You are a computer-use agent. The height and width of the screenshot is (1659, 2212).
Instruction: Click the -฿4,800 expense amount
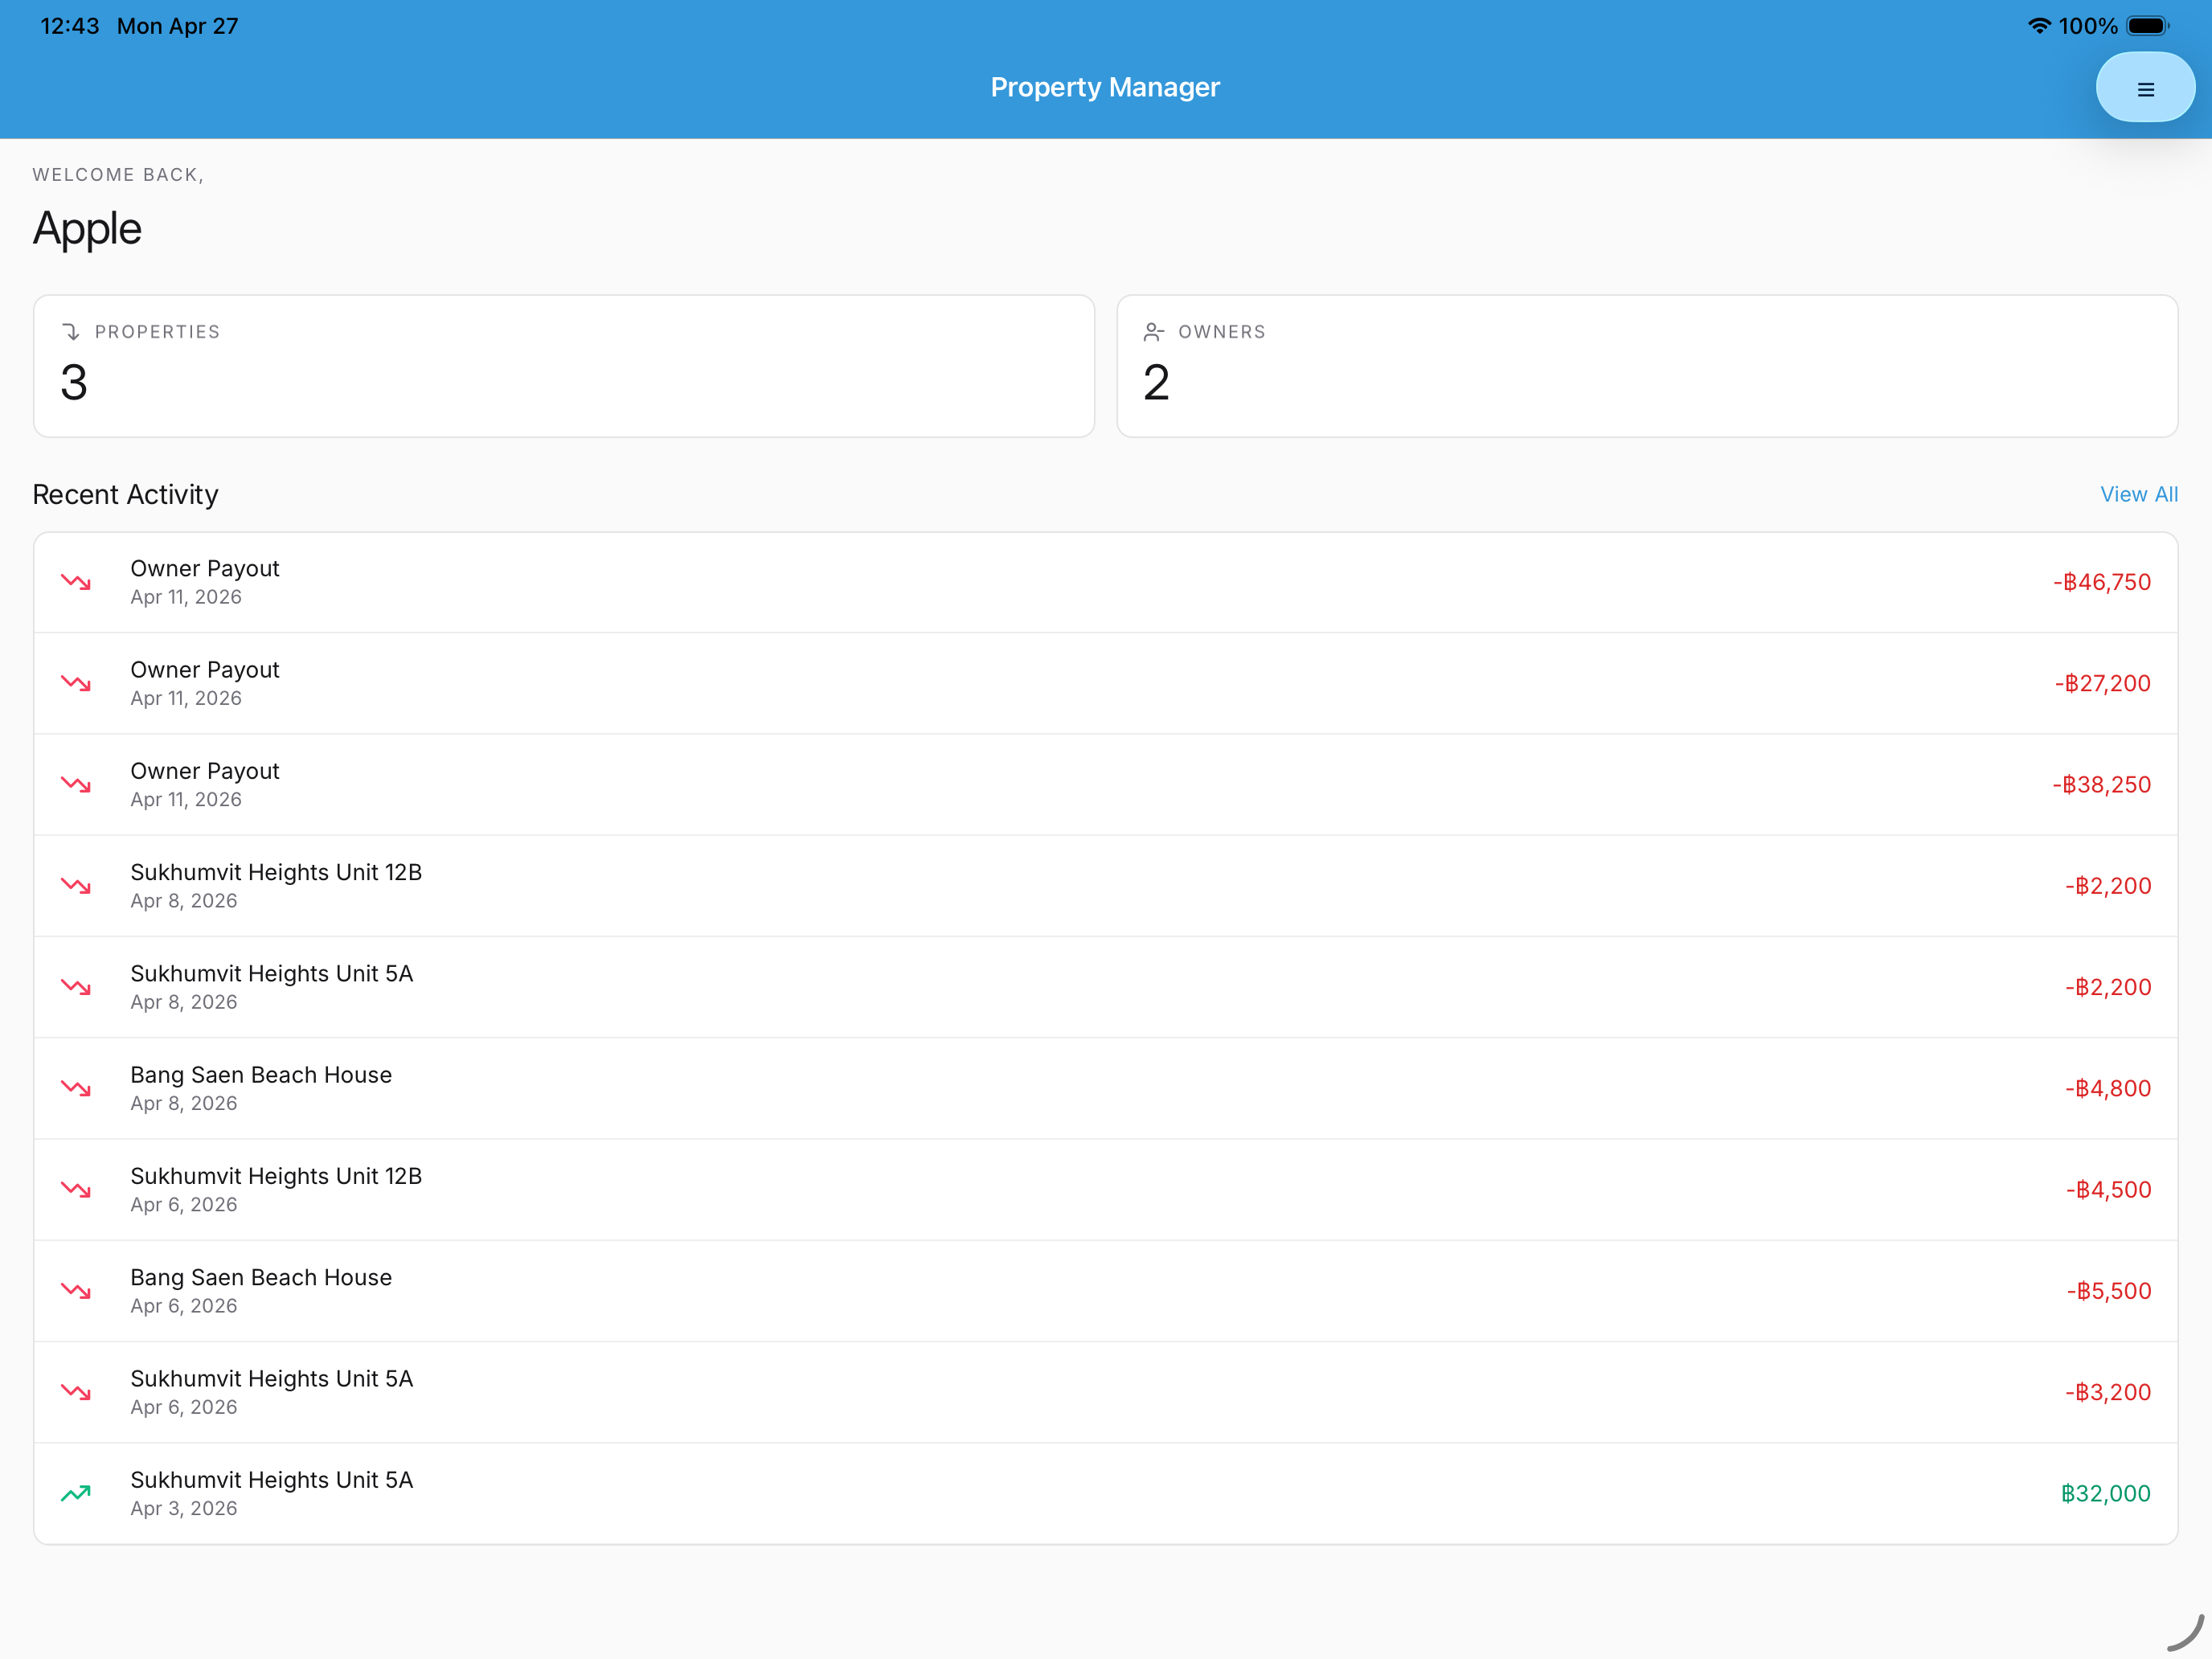[2108, 1088]
